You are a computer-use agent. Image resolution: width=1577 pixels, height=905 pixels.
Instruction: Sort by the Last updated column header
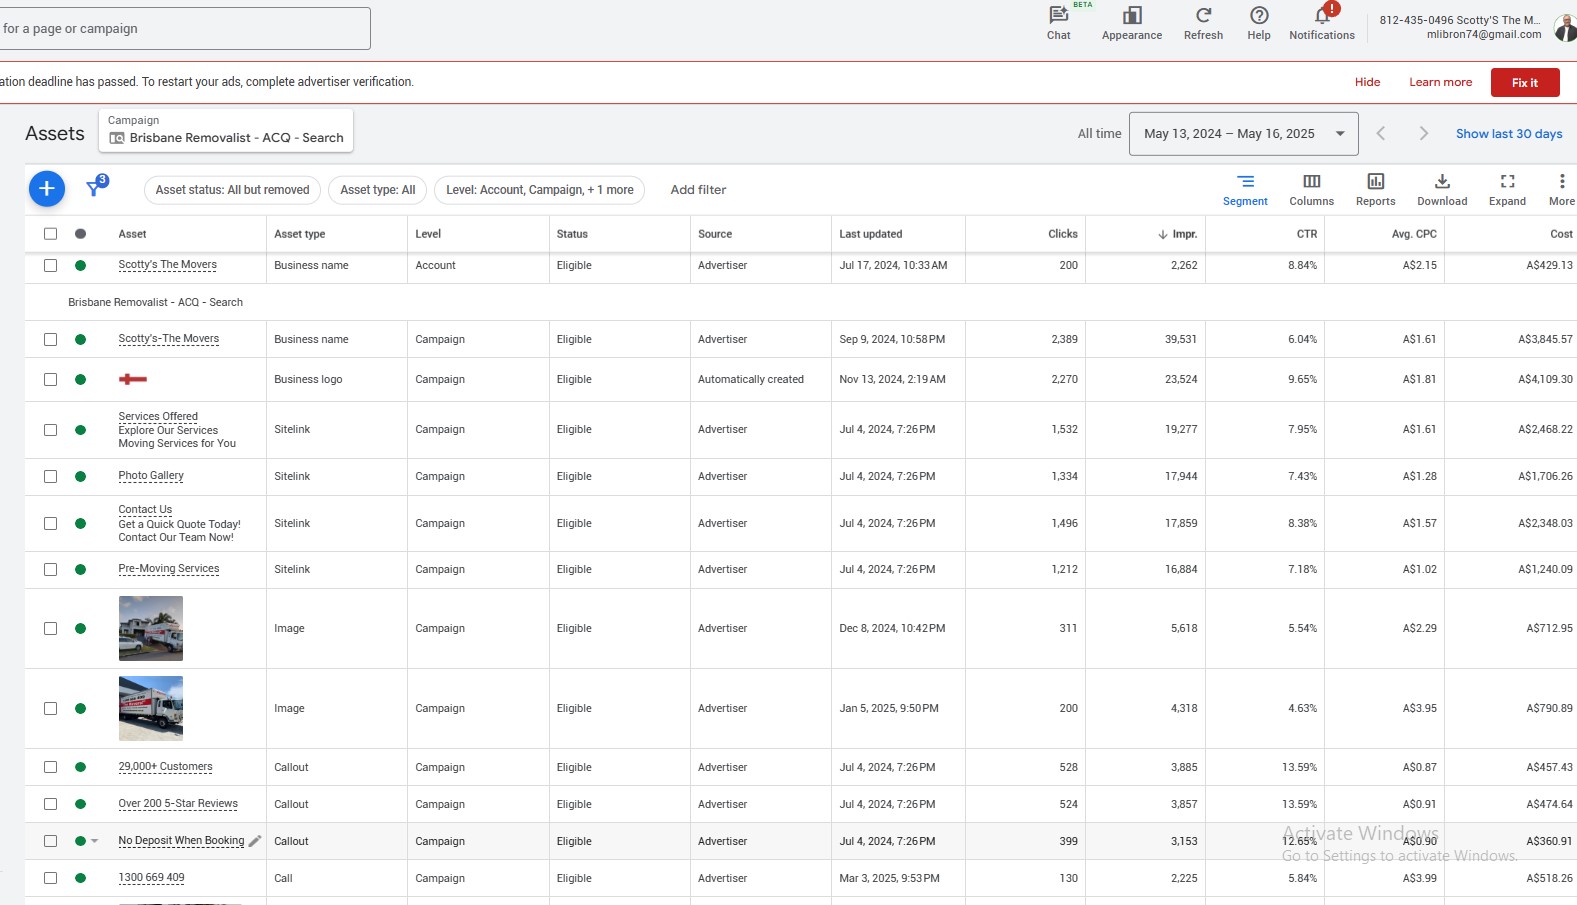tap(871, 234)
